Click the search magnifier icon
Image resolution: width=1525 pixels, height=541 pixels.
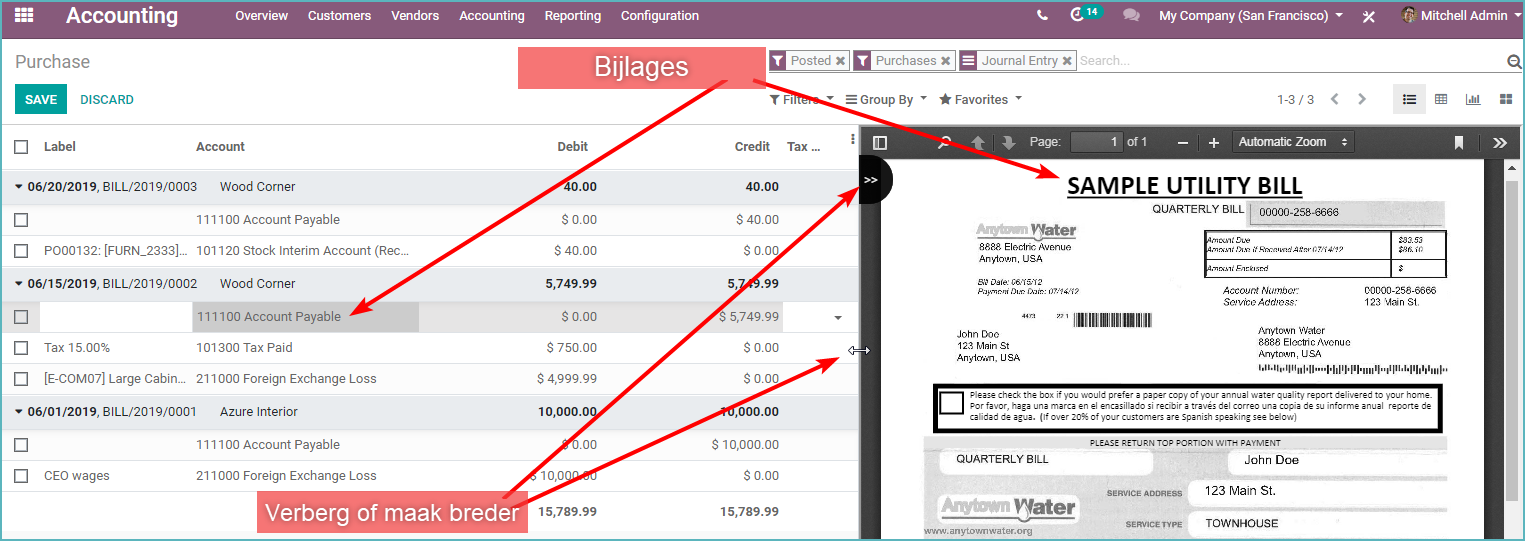[1514, 62]
